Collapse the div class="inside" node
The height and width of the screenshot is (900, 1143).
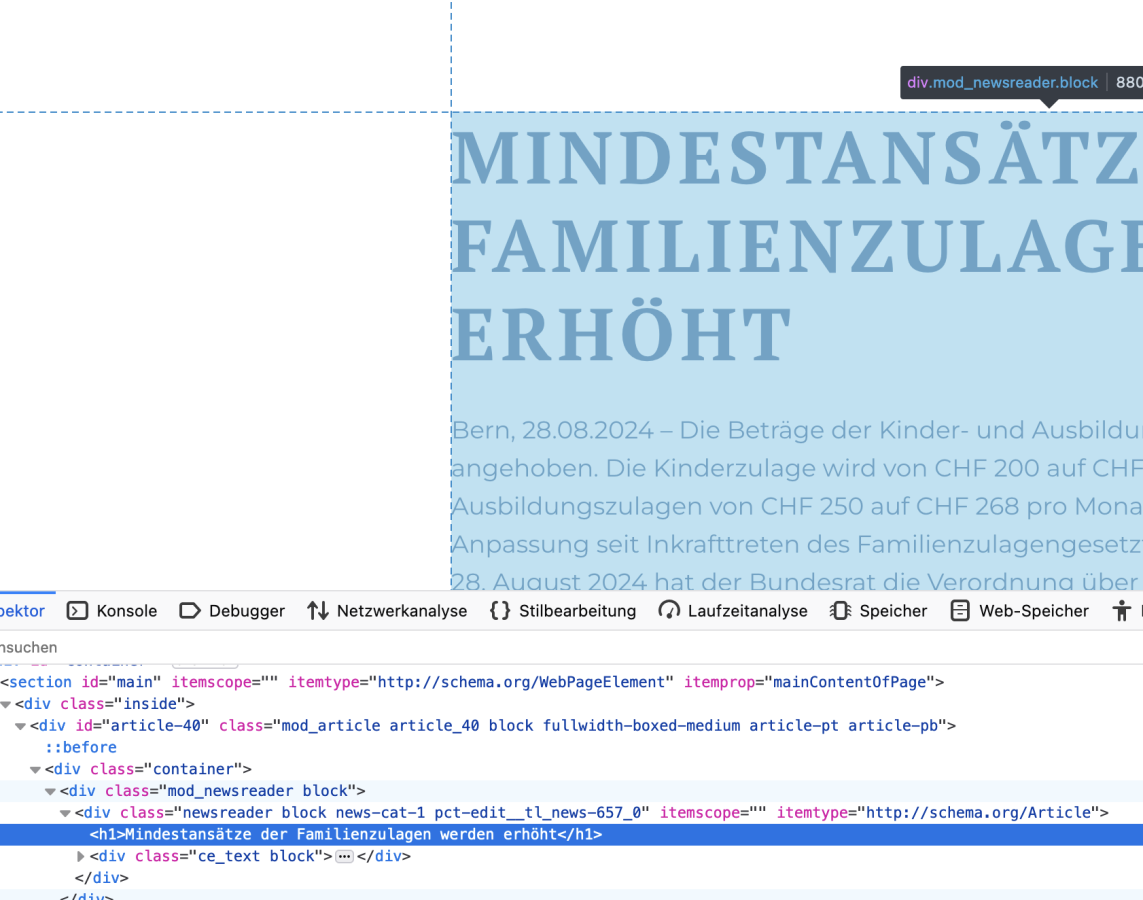(x=6, y=704)
